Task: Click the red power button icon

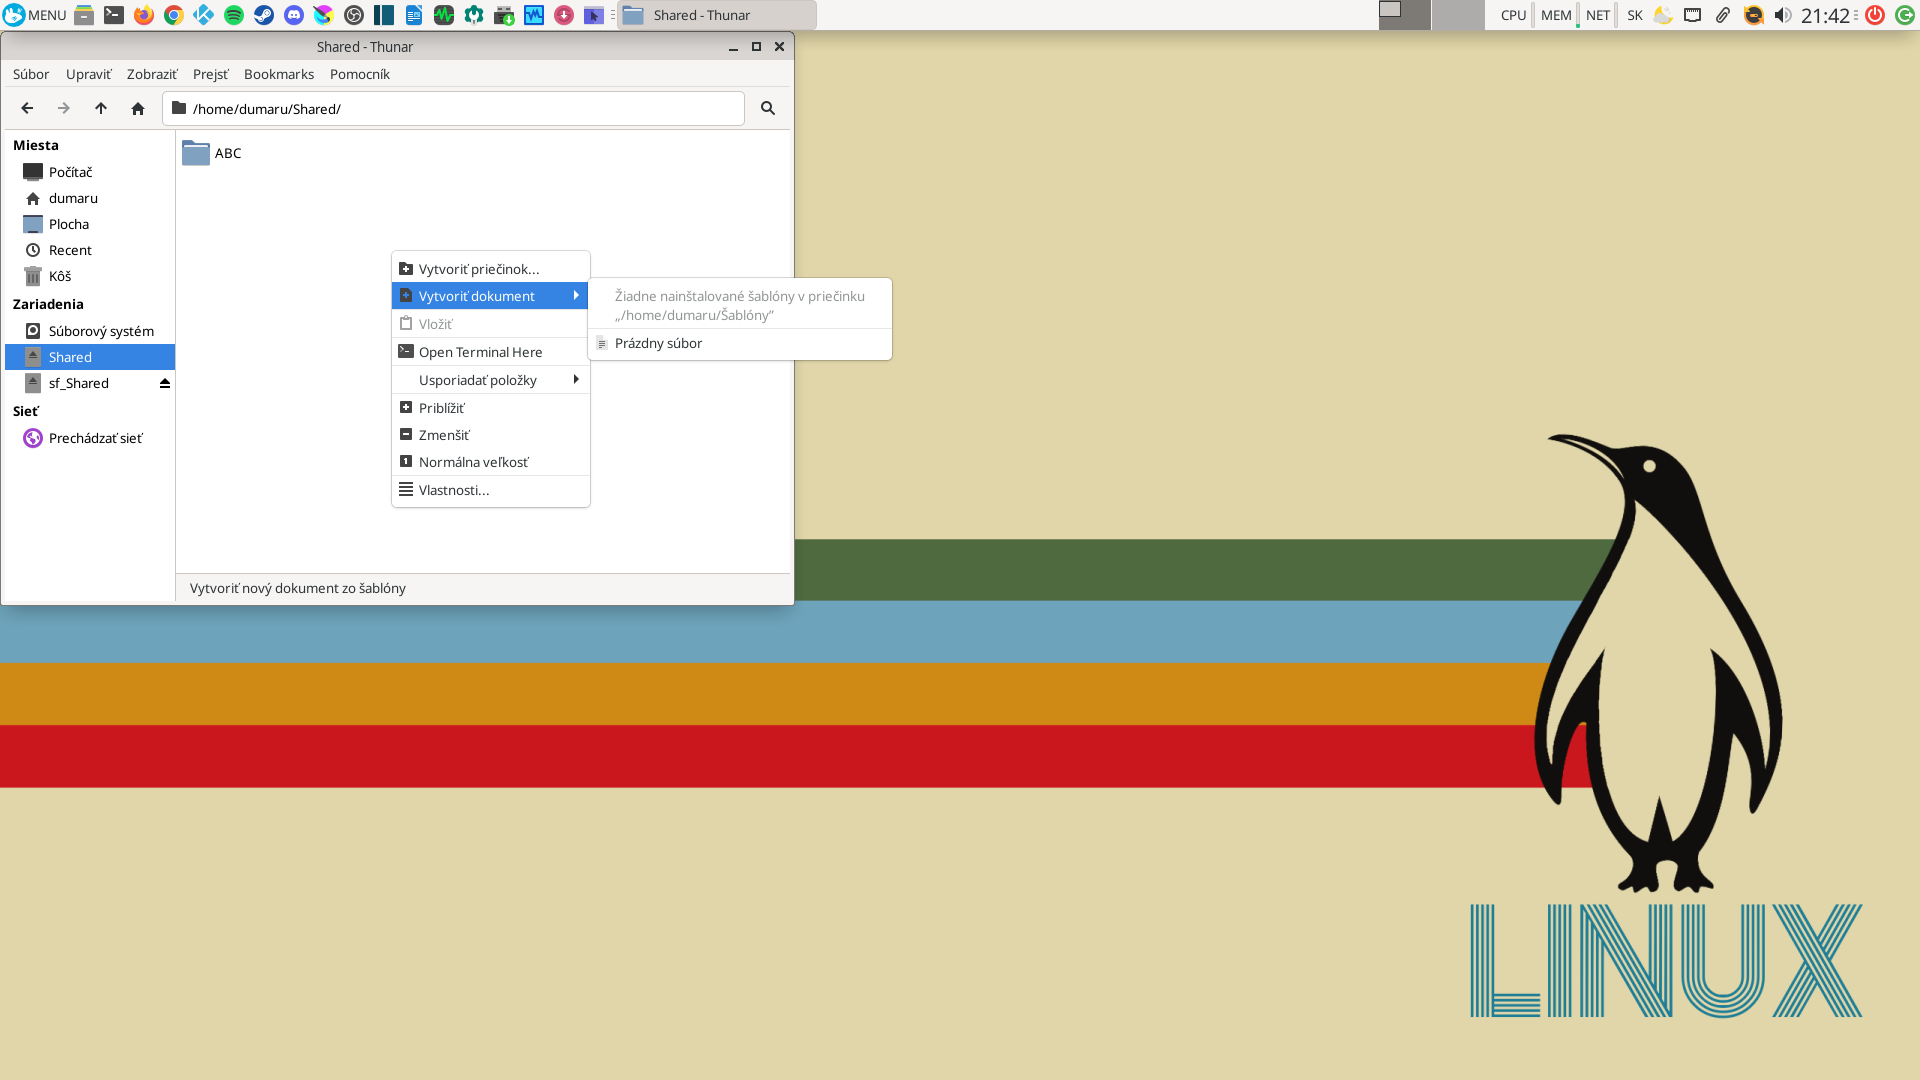Action: 1875,15
